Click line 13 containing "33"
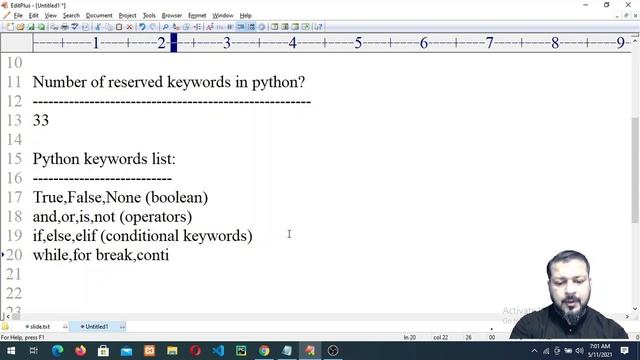This screenshot has width=640, height=360. tap(41, 120)
